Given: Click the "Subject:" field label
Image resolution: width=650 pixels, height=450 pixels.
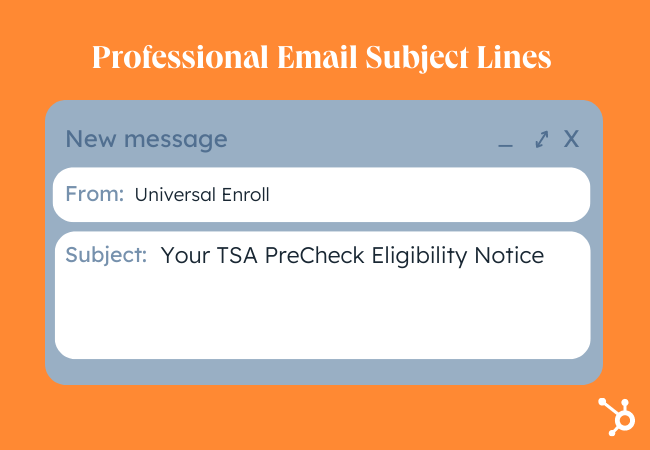Looking at the screenshot, I should coord(106,255).
